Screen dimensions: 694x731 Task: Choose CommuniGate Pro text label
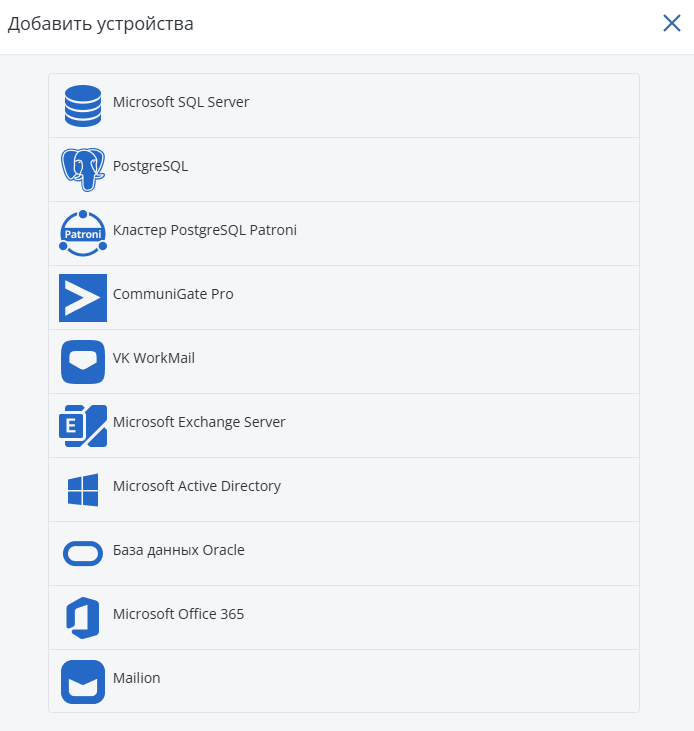click(173, 294)
